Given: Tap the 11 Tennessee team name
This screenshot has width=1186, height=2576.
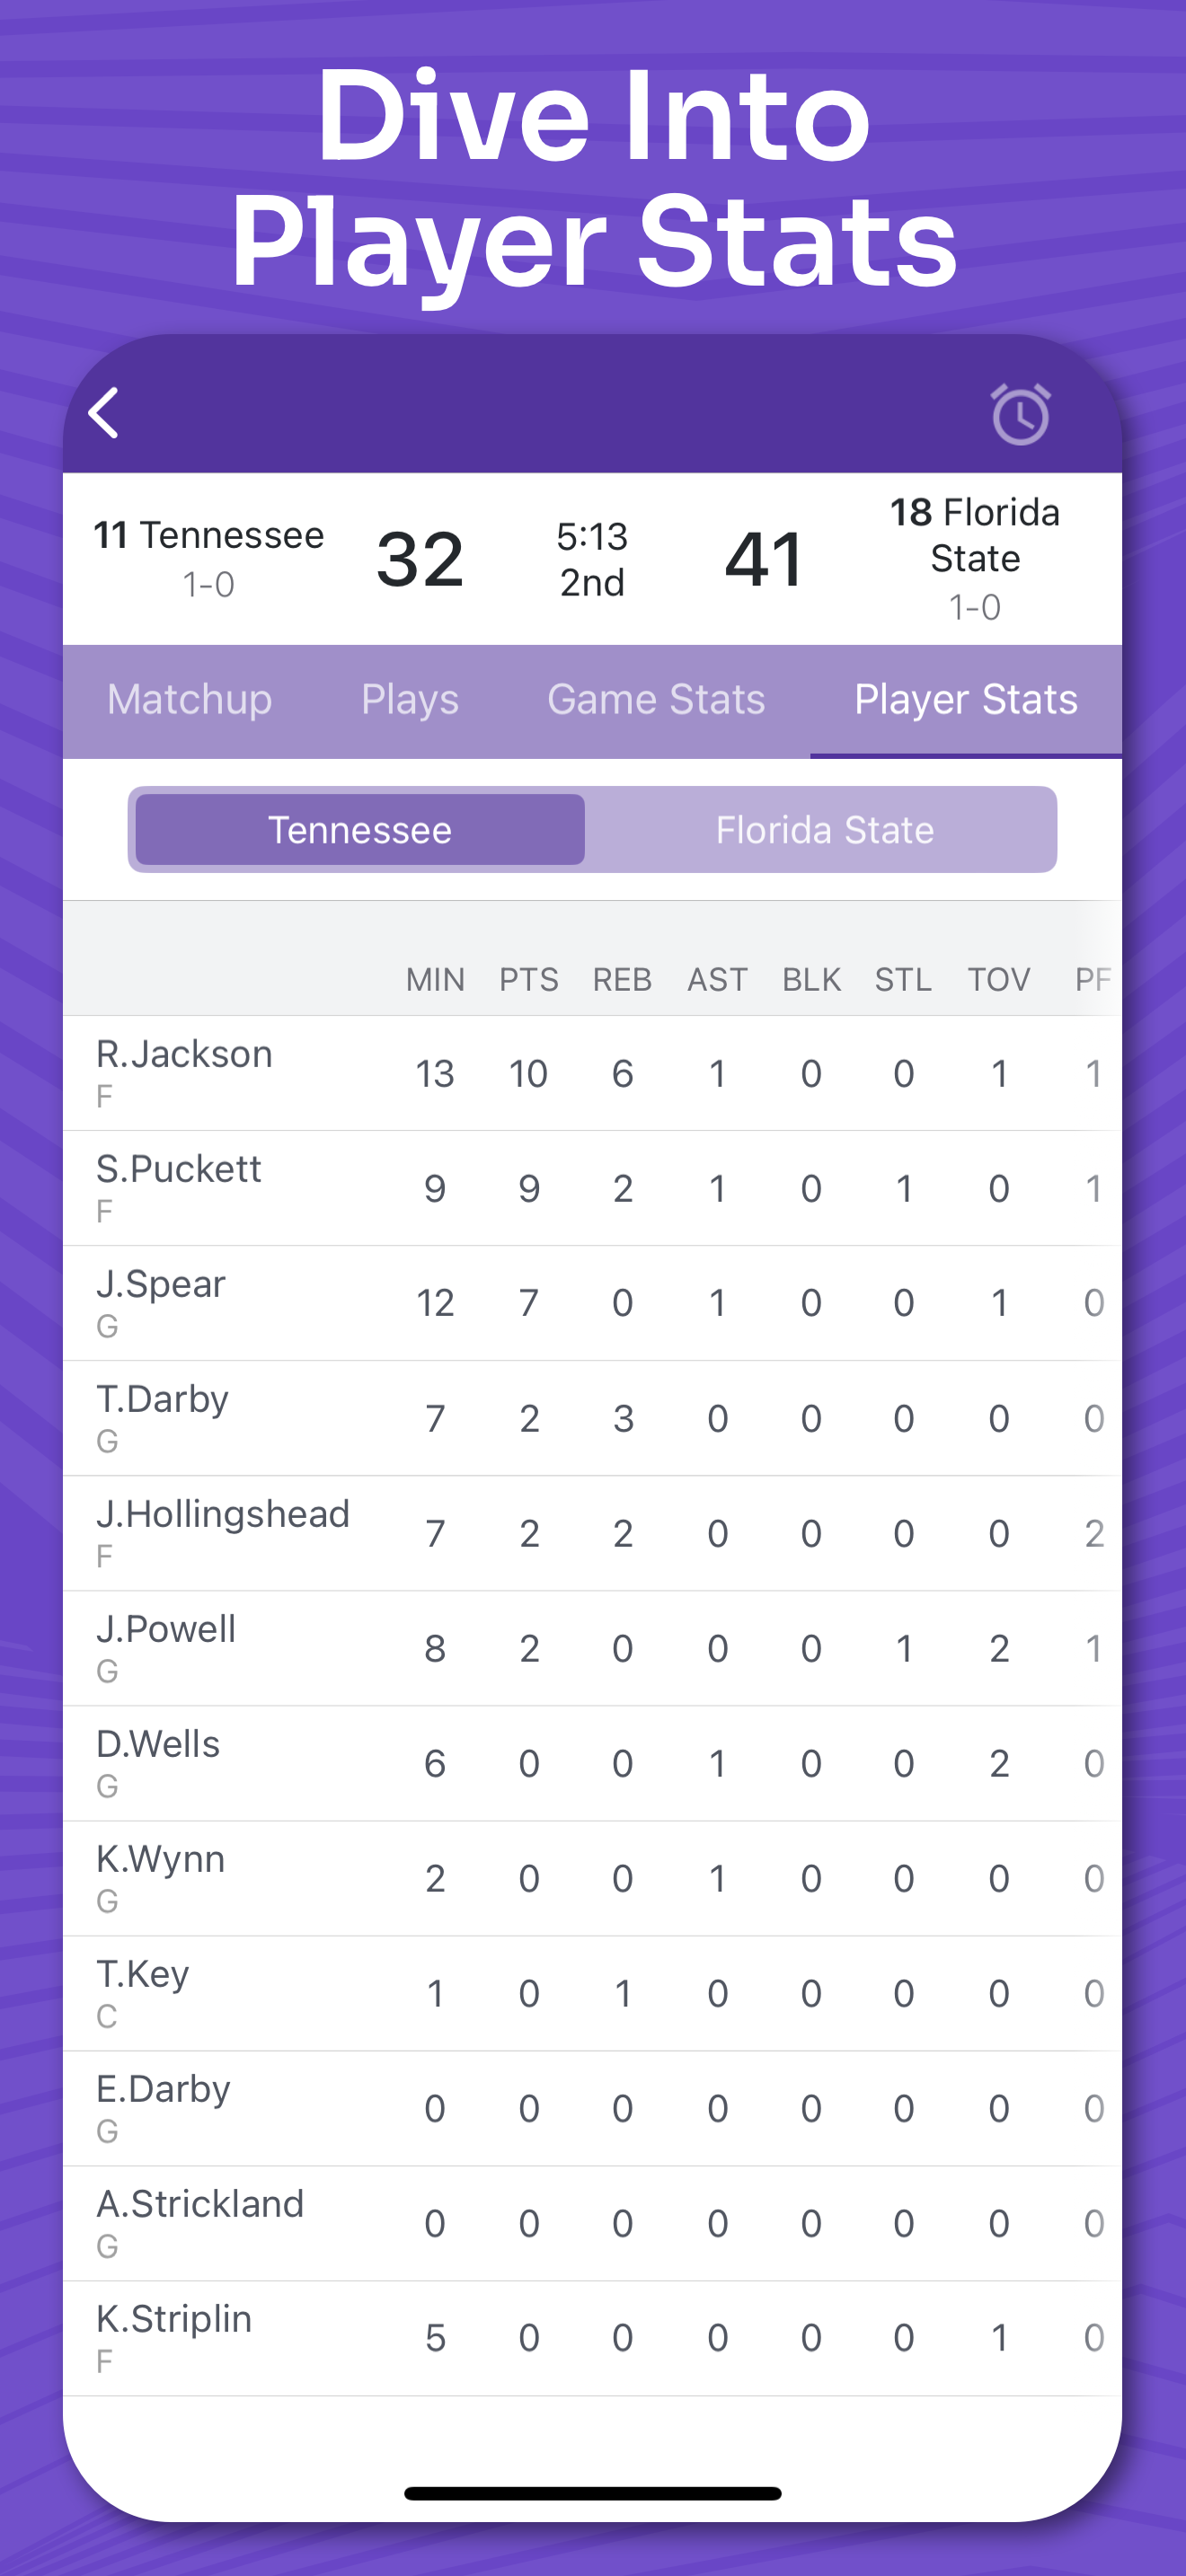Looking at the screenshot, I should [x=209, y=536].
